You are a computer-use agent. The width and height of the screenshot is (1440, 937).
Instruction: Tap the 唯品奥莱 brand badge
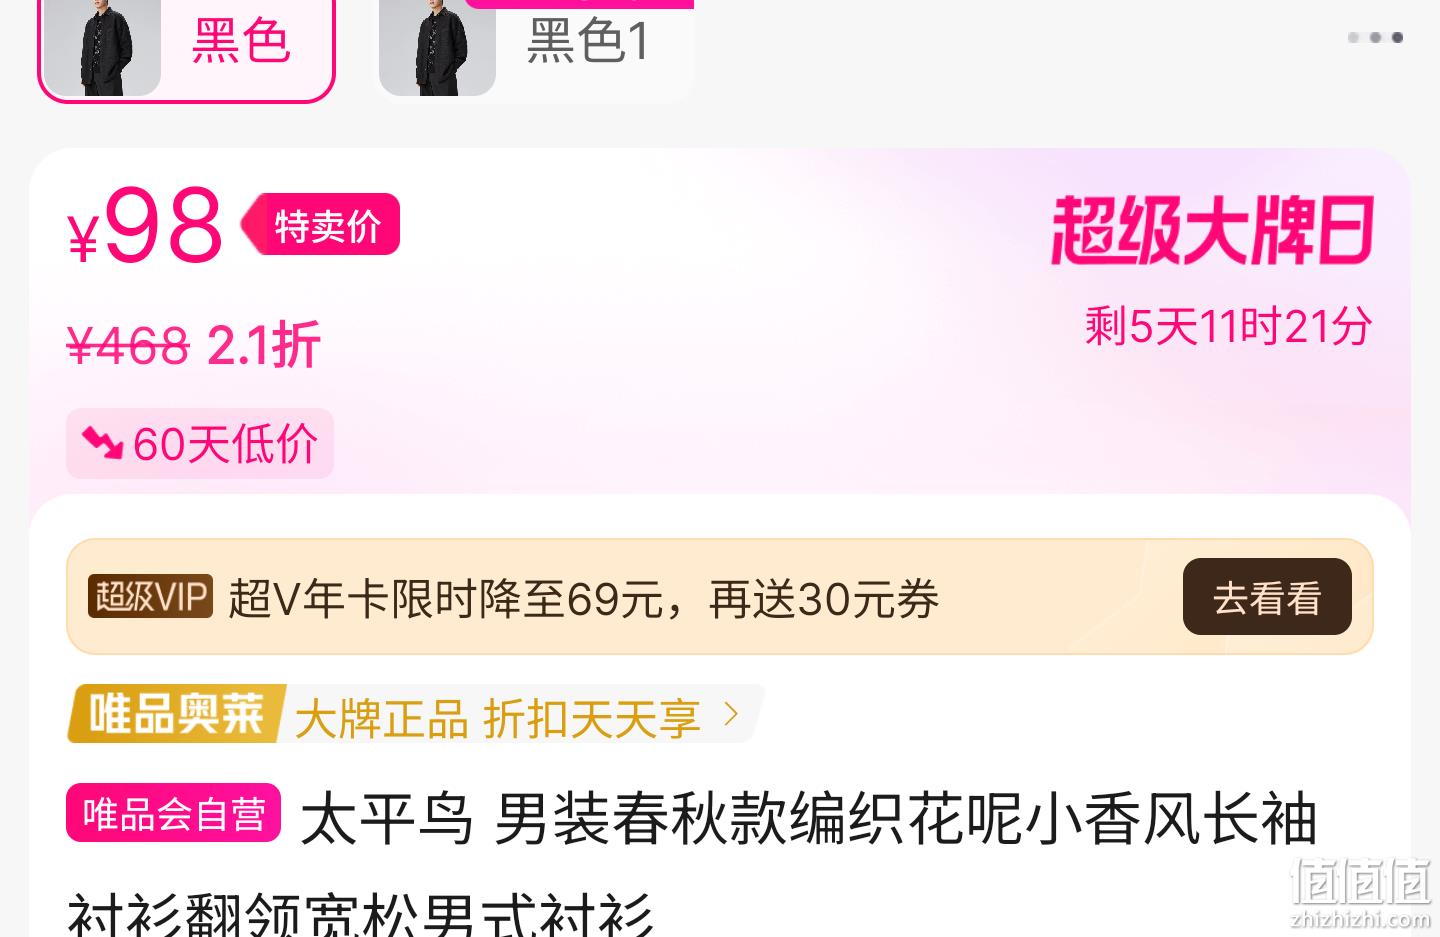[x=177, y=714]
